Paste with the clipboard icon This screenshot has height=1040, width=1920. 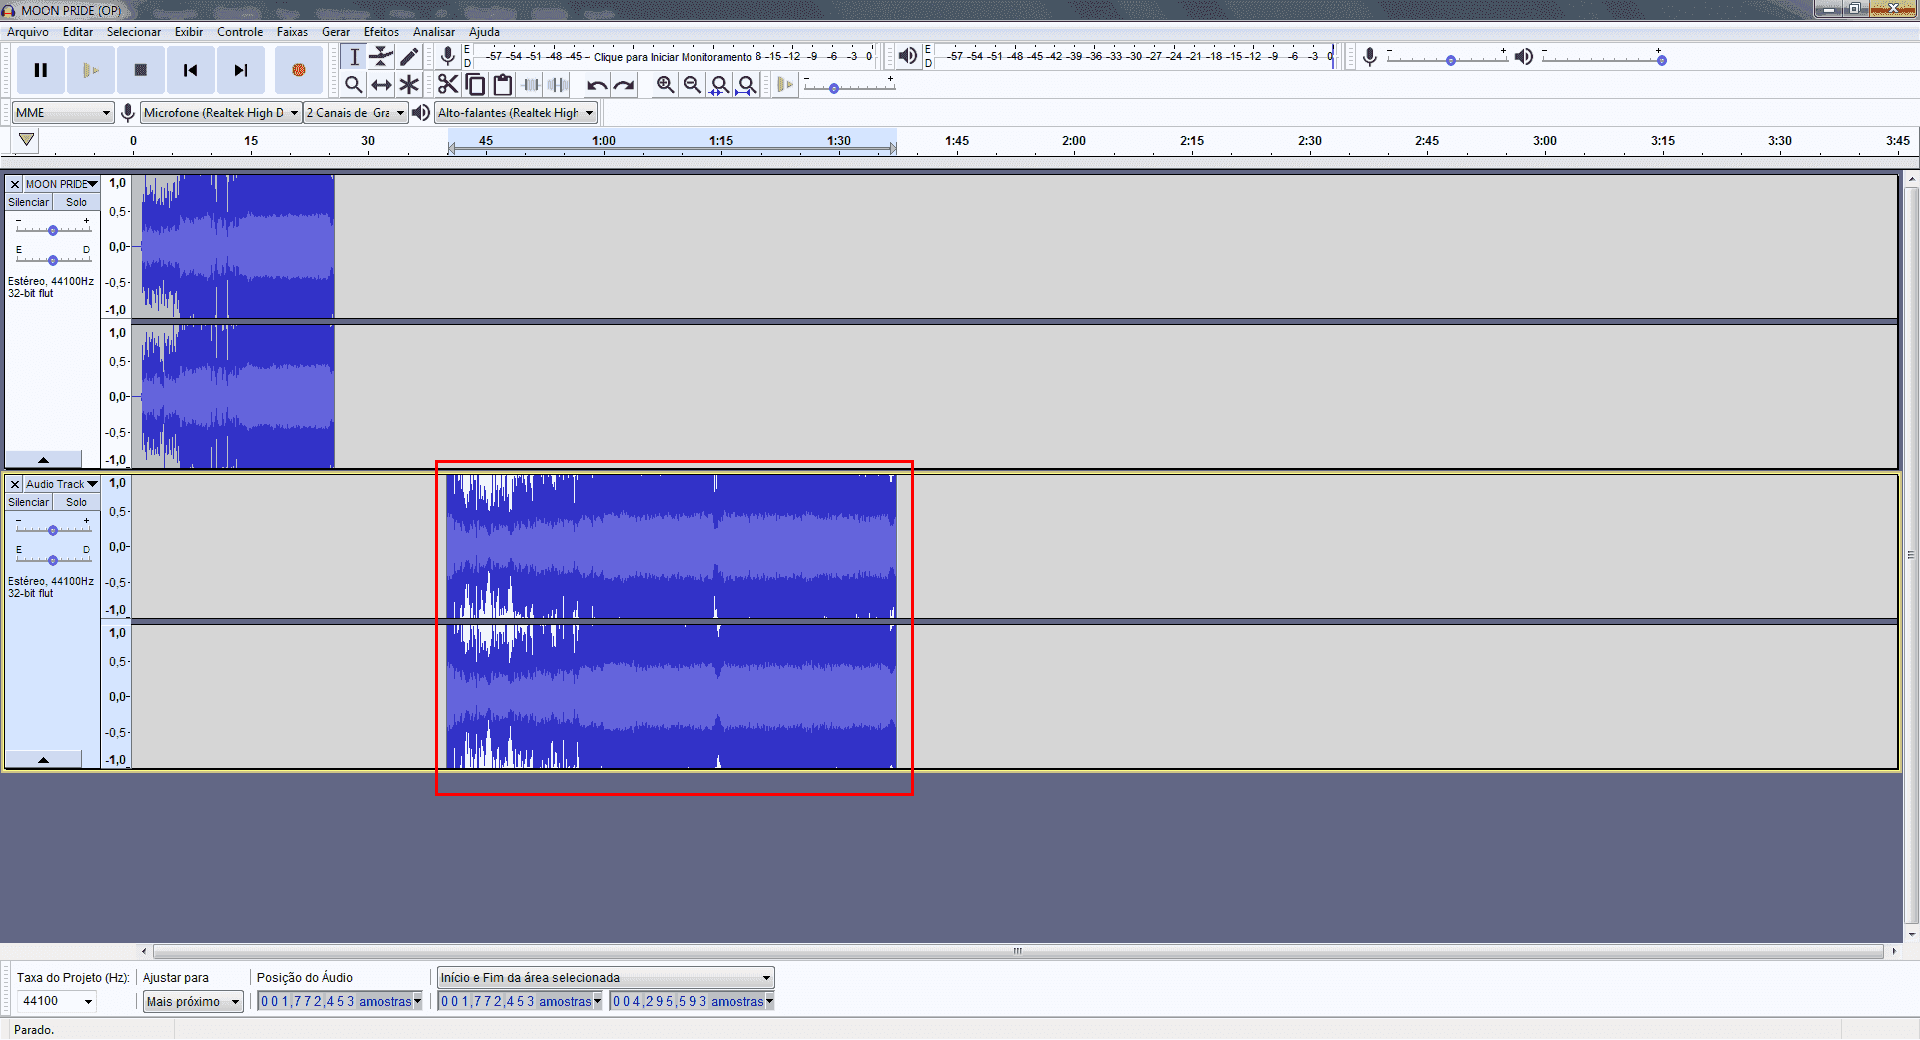point(503,85)
